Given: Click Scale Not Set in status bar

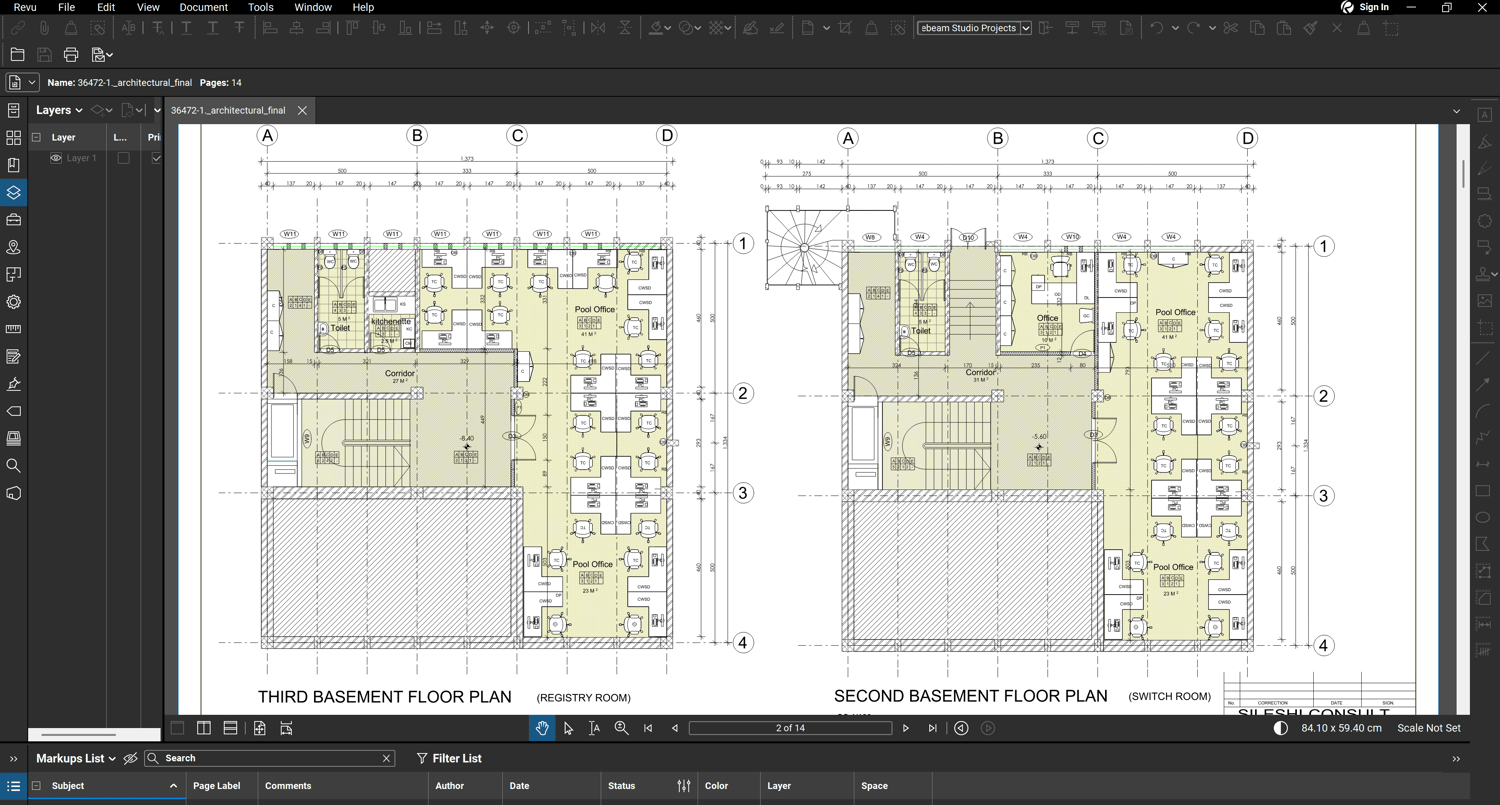Looking at the screenshot, I should [1429, 728].
